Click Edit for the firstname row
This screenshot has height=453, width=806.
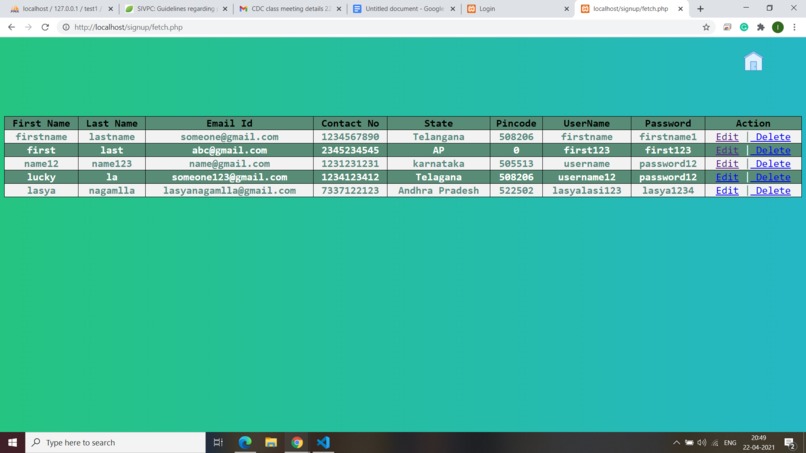[x=727, y=137]
